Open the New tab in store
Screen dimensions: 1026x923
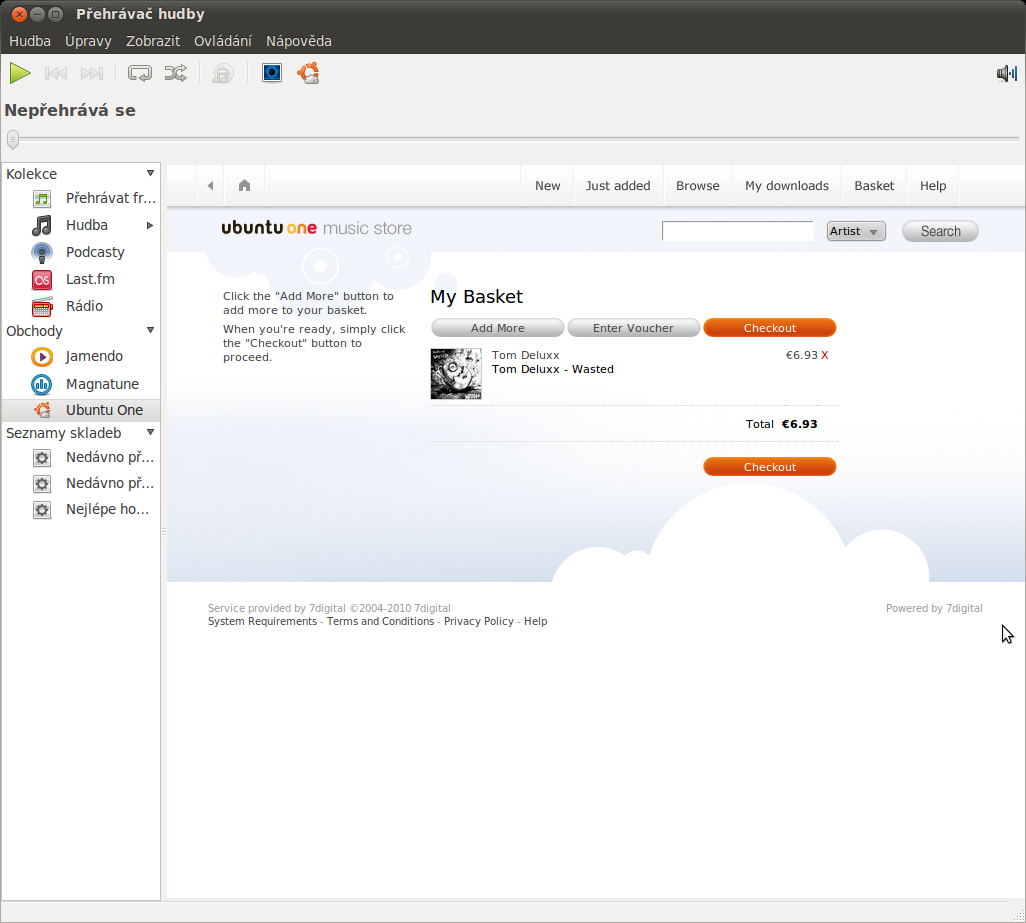[x=547, y=186]
